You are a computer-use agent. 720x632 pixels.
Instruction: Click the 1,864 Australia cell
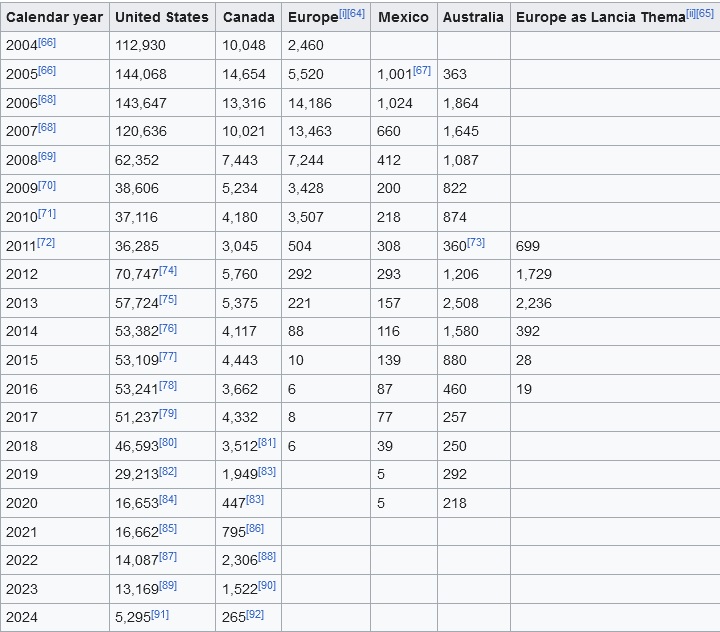(473, 103)
